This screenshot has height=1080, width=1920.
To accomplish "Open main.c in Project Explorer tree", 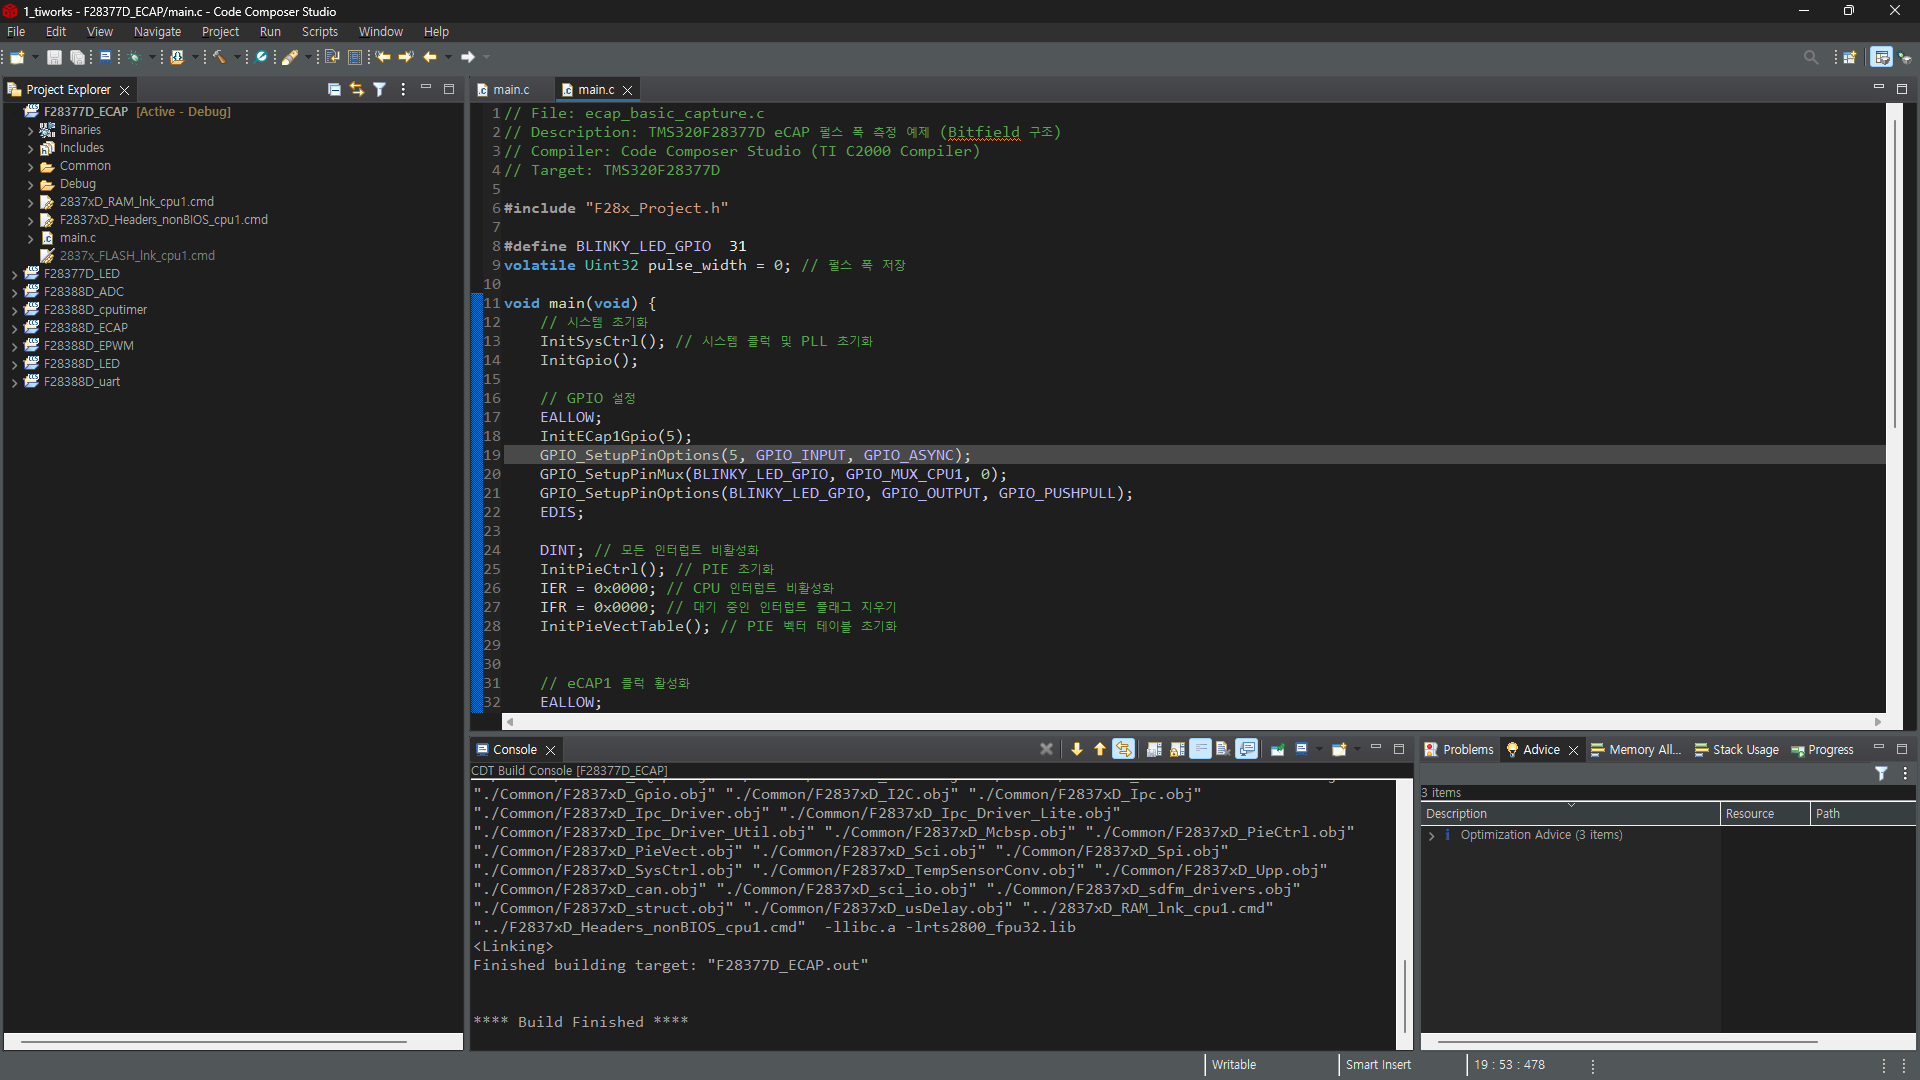I will click(77, 238).
